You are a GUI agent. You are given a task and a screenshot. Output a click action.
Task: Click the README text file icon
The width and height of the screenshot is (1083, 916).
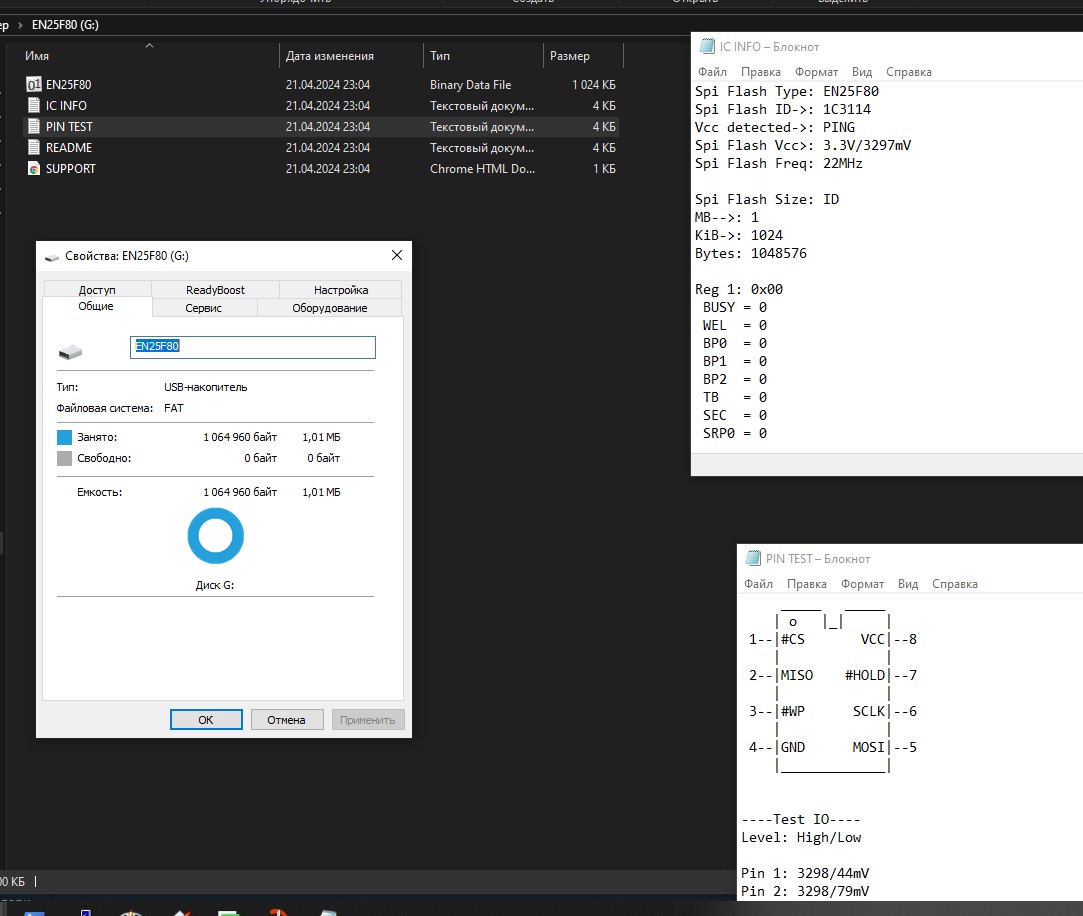click(x=34, y=147)
